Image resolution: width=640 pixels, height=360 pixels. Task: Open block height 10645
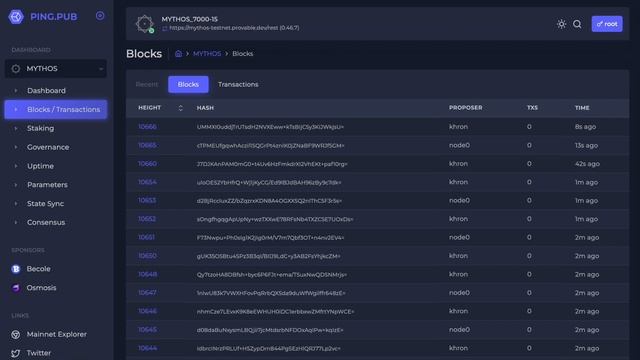click(147, 330)
